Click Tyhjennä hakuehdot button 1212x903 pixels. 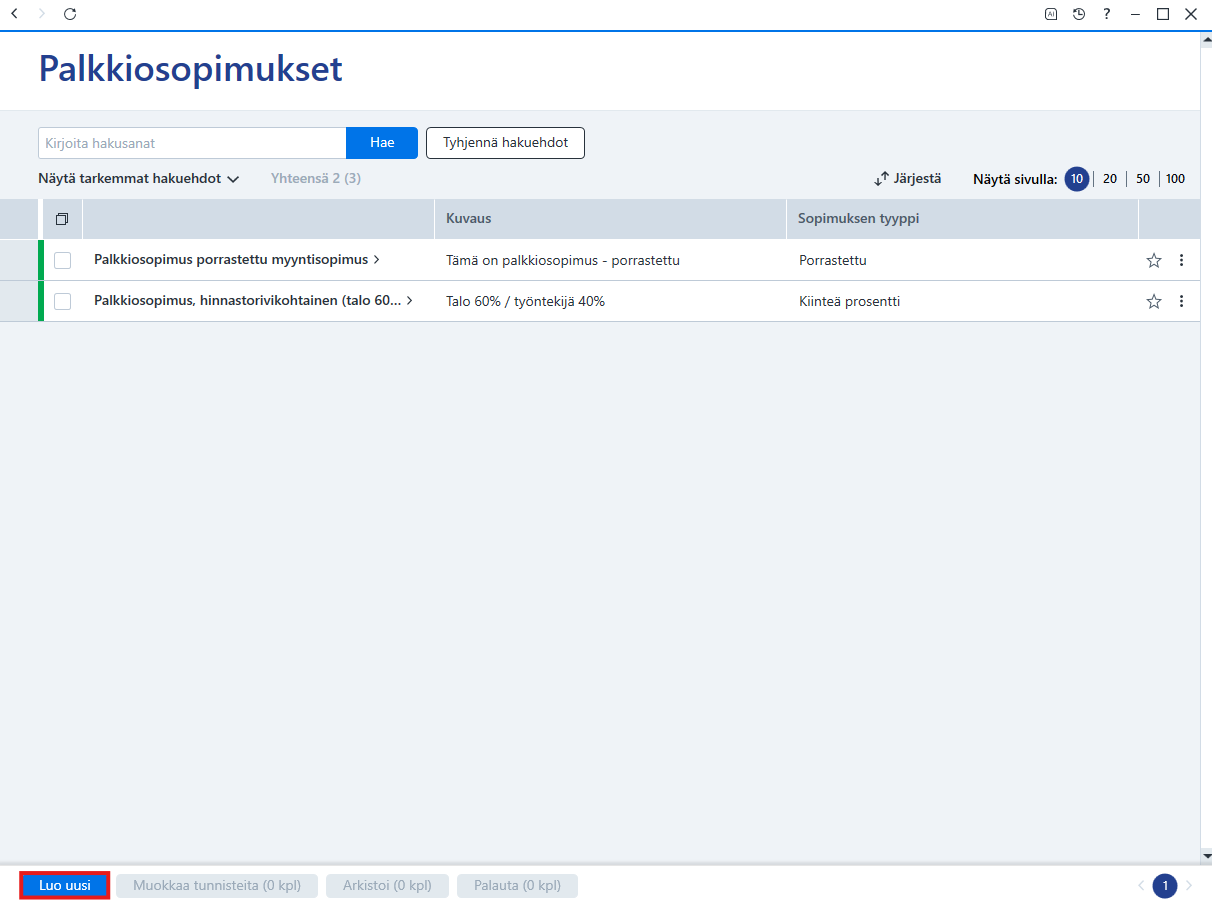[505, 143]
